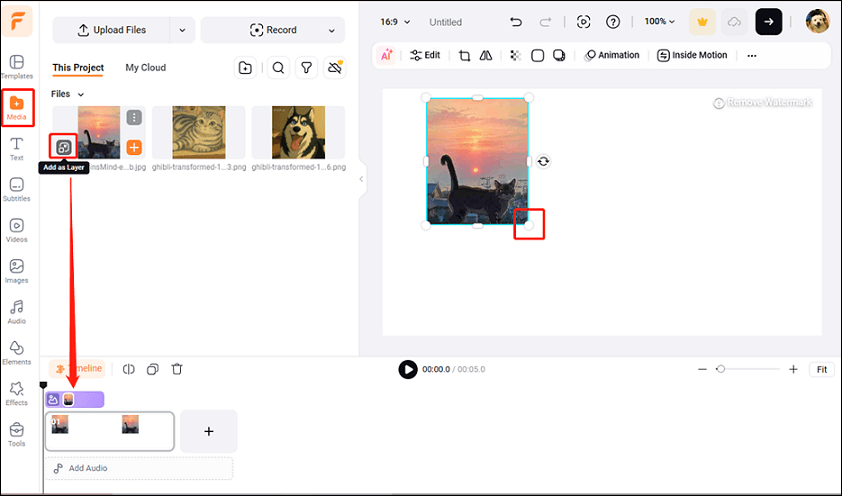
Task: Click Add as Layer icon on cat thumbnail
Action: click(63, 147)
